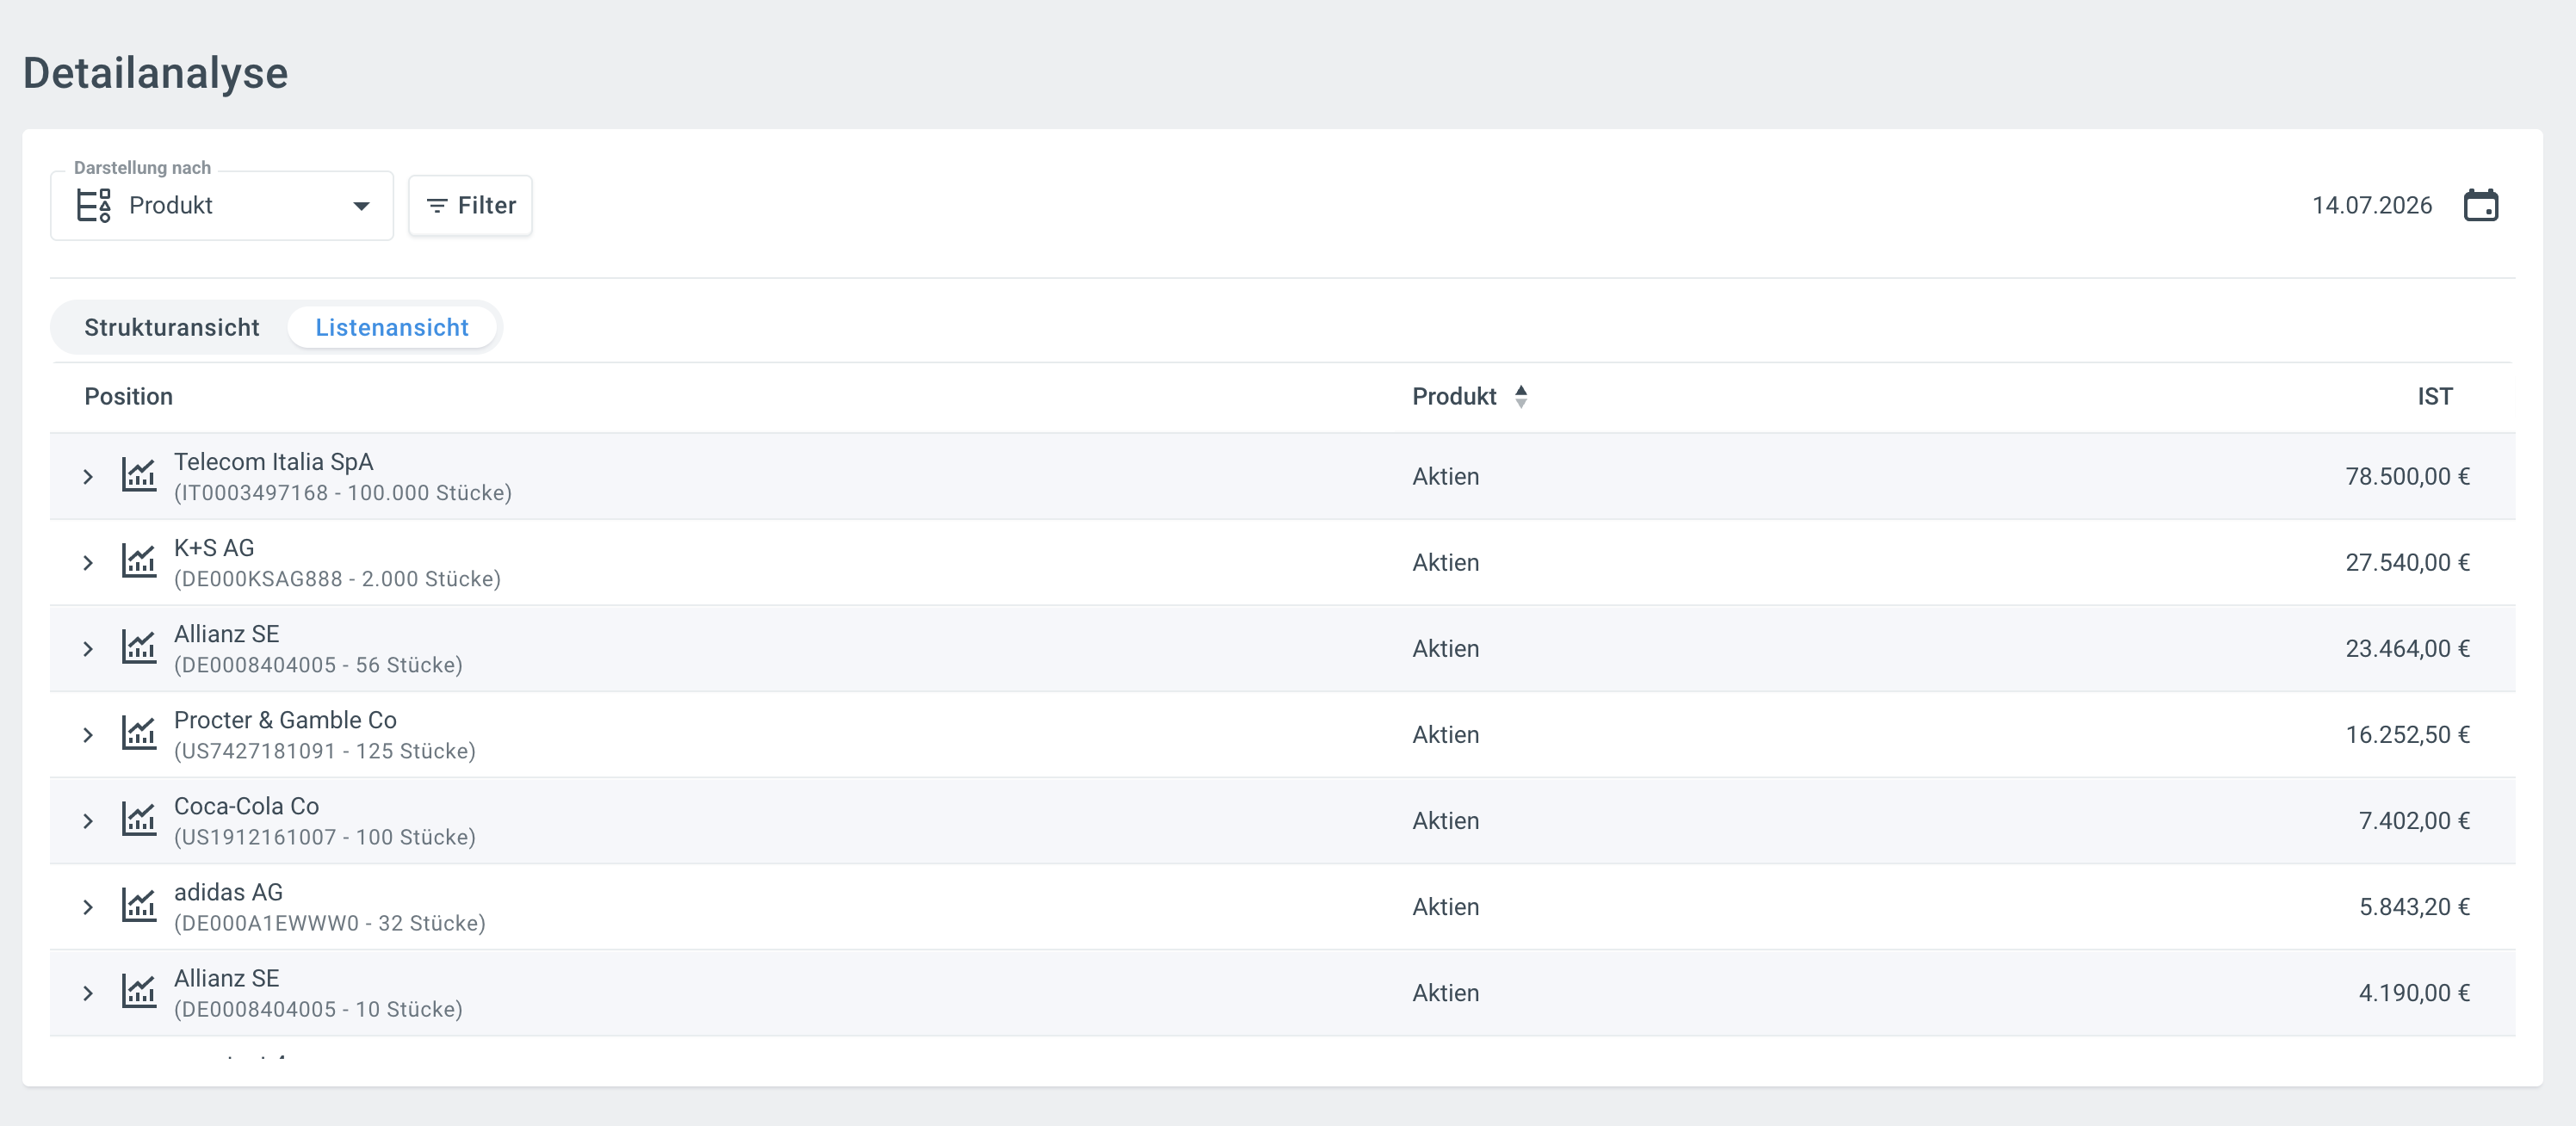Select the Listenansicht tab
Screen dimensions: 2576x1126
(x=392, y=327)
